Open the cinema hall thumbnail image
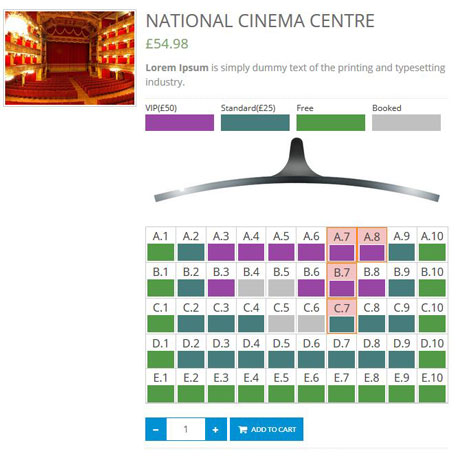Image resolution: width=470 pixels, height=457 pixels. pyautogui.click(x=70, y=58)
